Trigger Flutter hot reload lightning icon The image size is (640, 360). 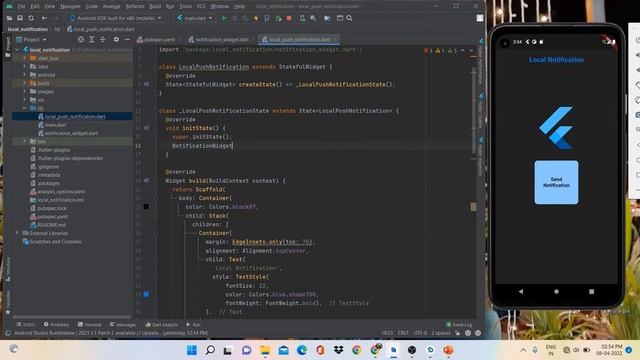(256, 18)
